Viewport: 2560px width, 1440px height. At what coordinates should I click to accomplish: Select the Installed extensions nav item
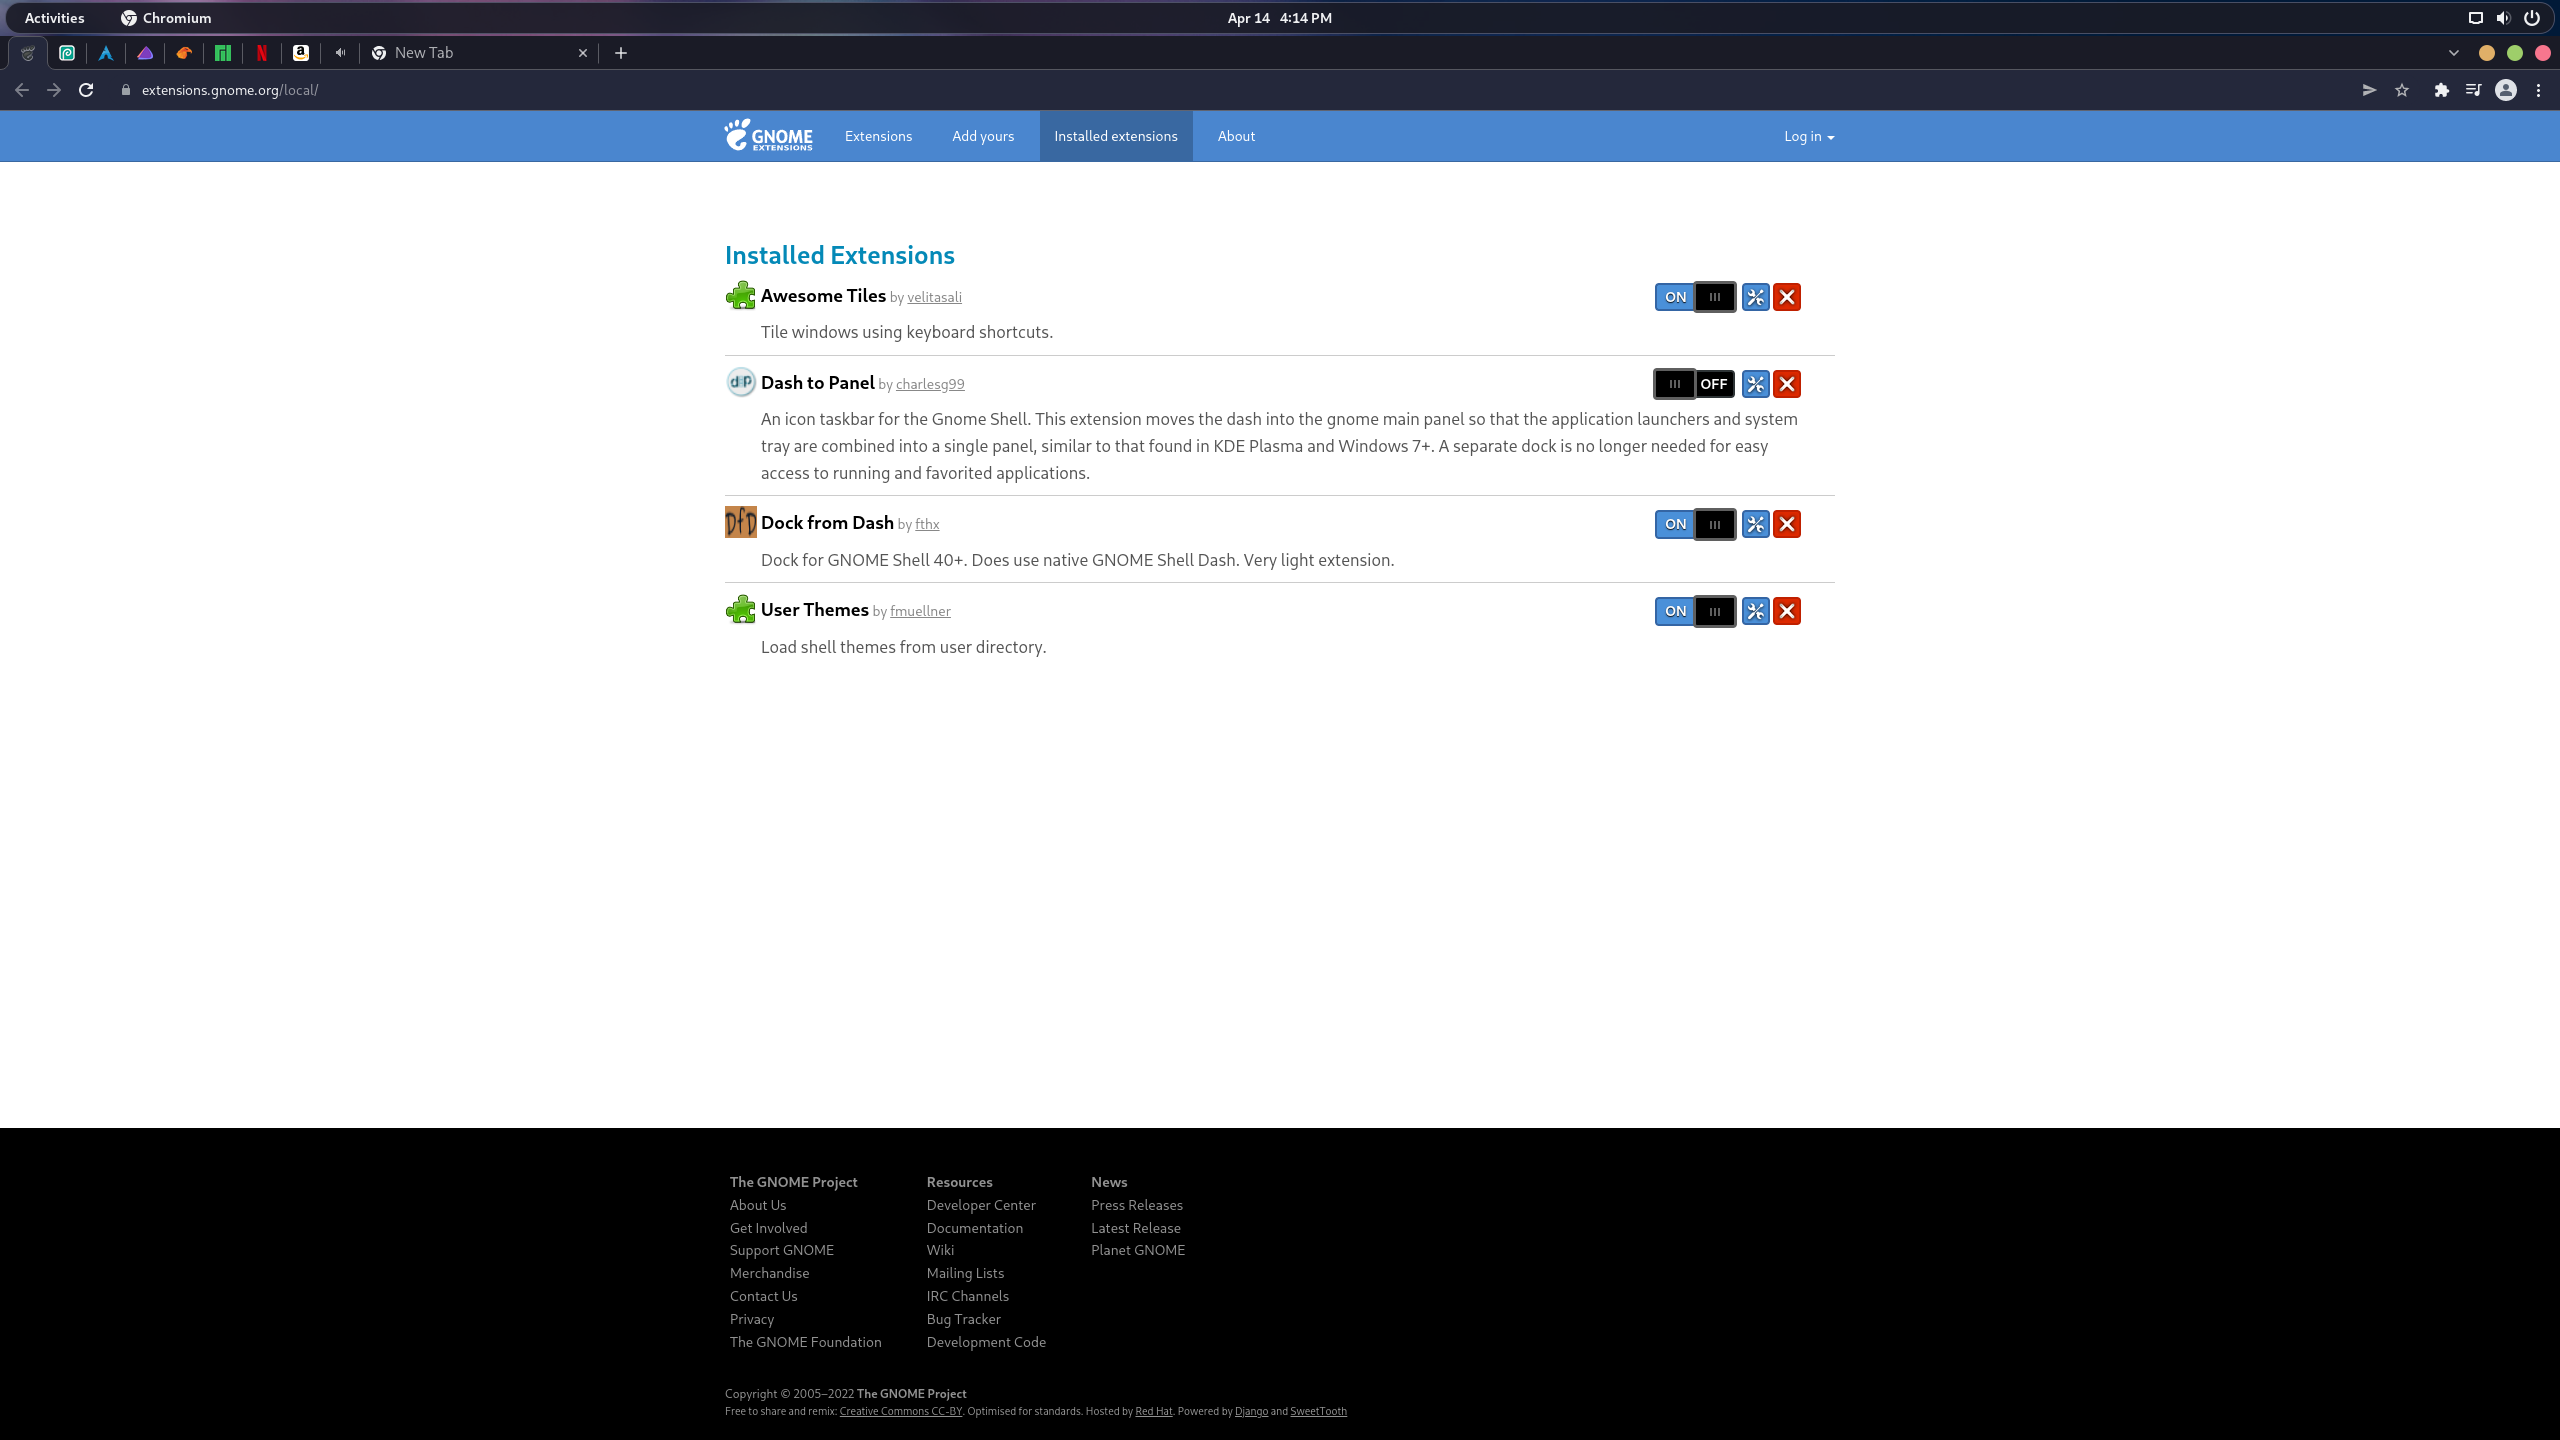point(1116,136)
